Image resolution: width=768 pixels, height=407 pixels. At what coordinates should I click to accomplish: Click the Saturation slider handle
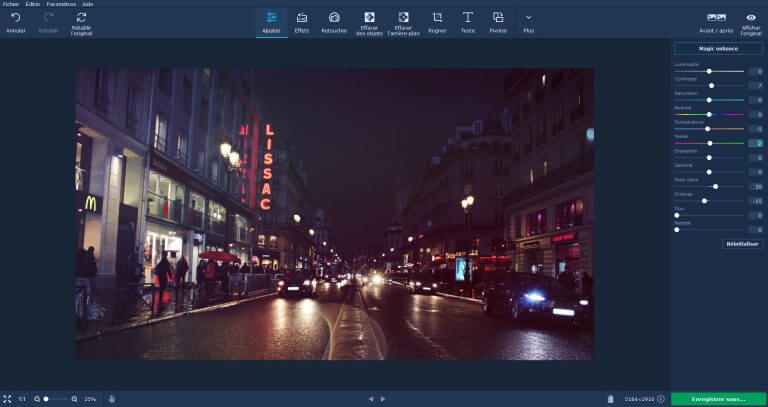[709, 100]
